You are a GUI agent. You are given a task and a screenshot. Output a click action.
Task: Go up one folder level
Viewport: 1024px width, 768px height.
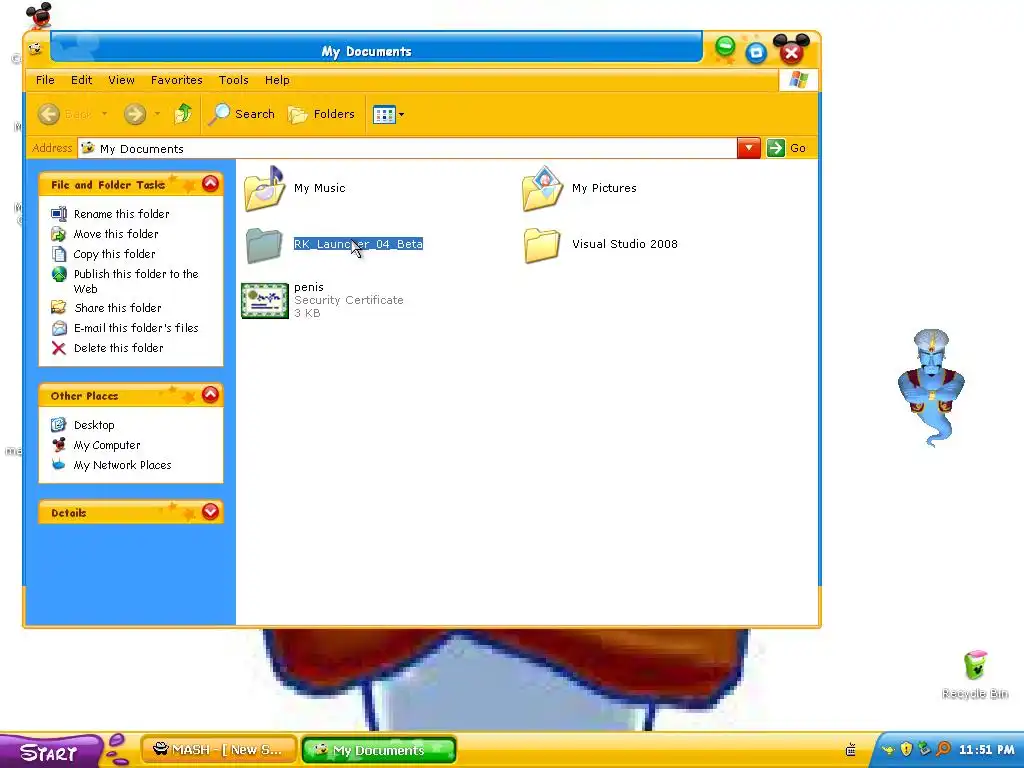pyautogui.click(x=184, y=114)
